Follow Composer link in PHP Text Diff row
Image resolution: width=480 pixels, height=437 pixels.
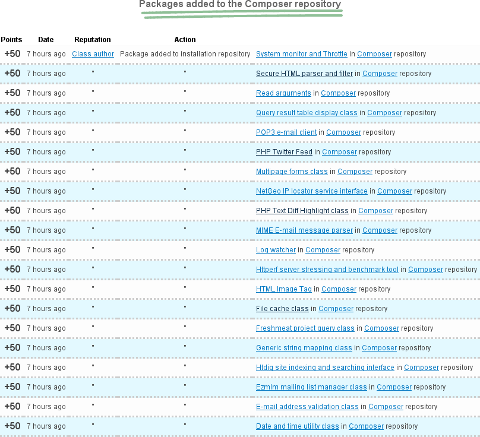coord(376,211)
